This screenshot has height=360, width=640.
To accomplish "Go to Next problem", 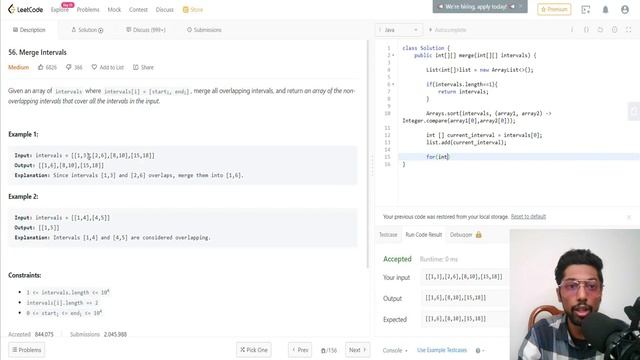I will 358,350.
